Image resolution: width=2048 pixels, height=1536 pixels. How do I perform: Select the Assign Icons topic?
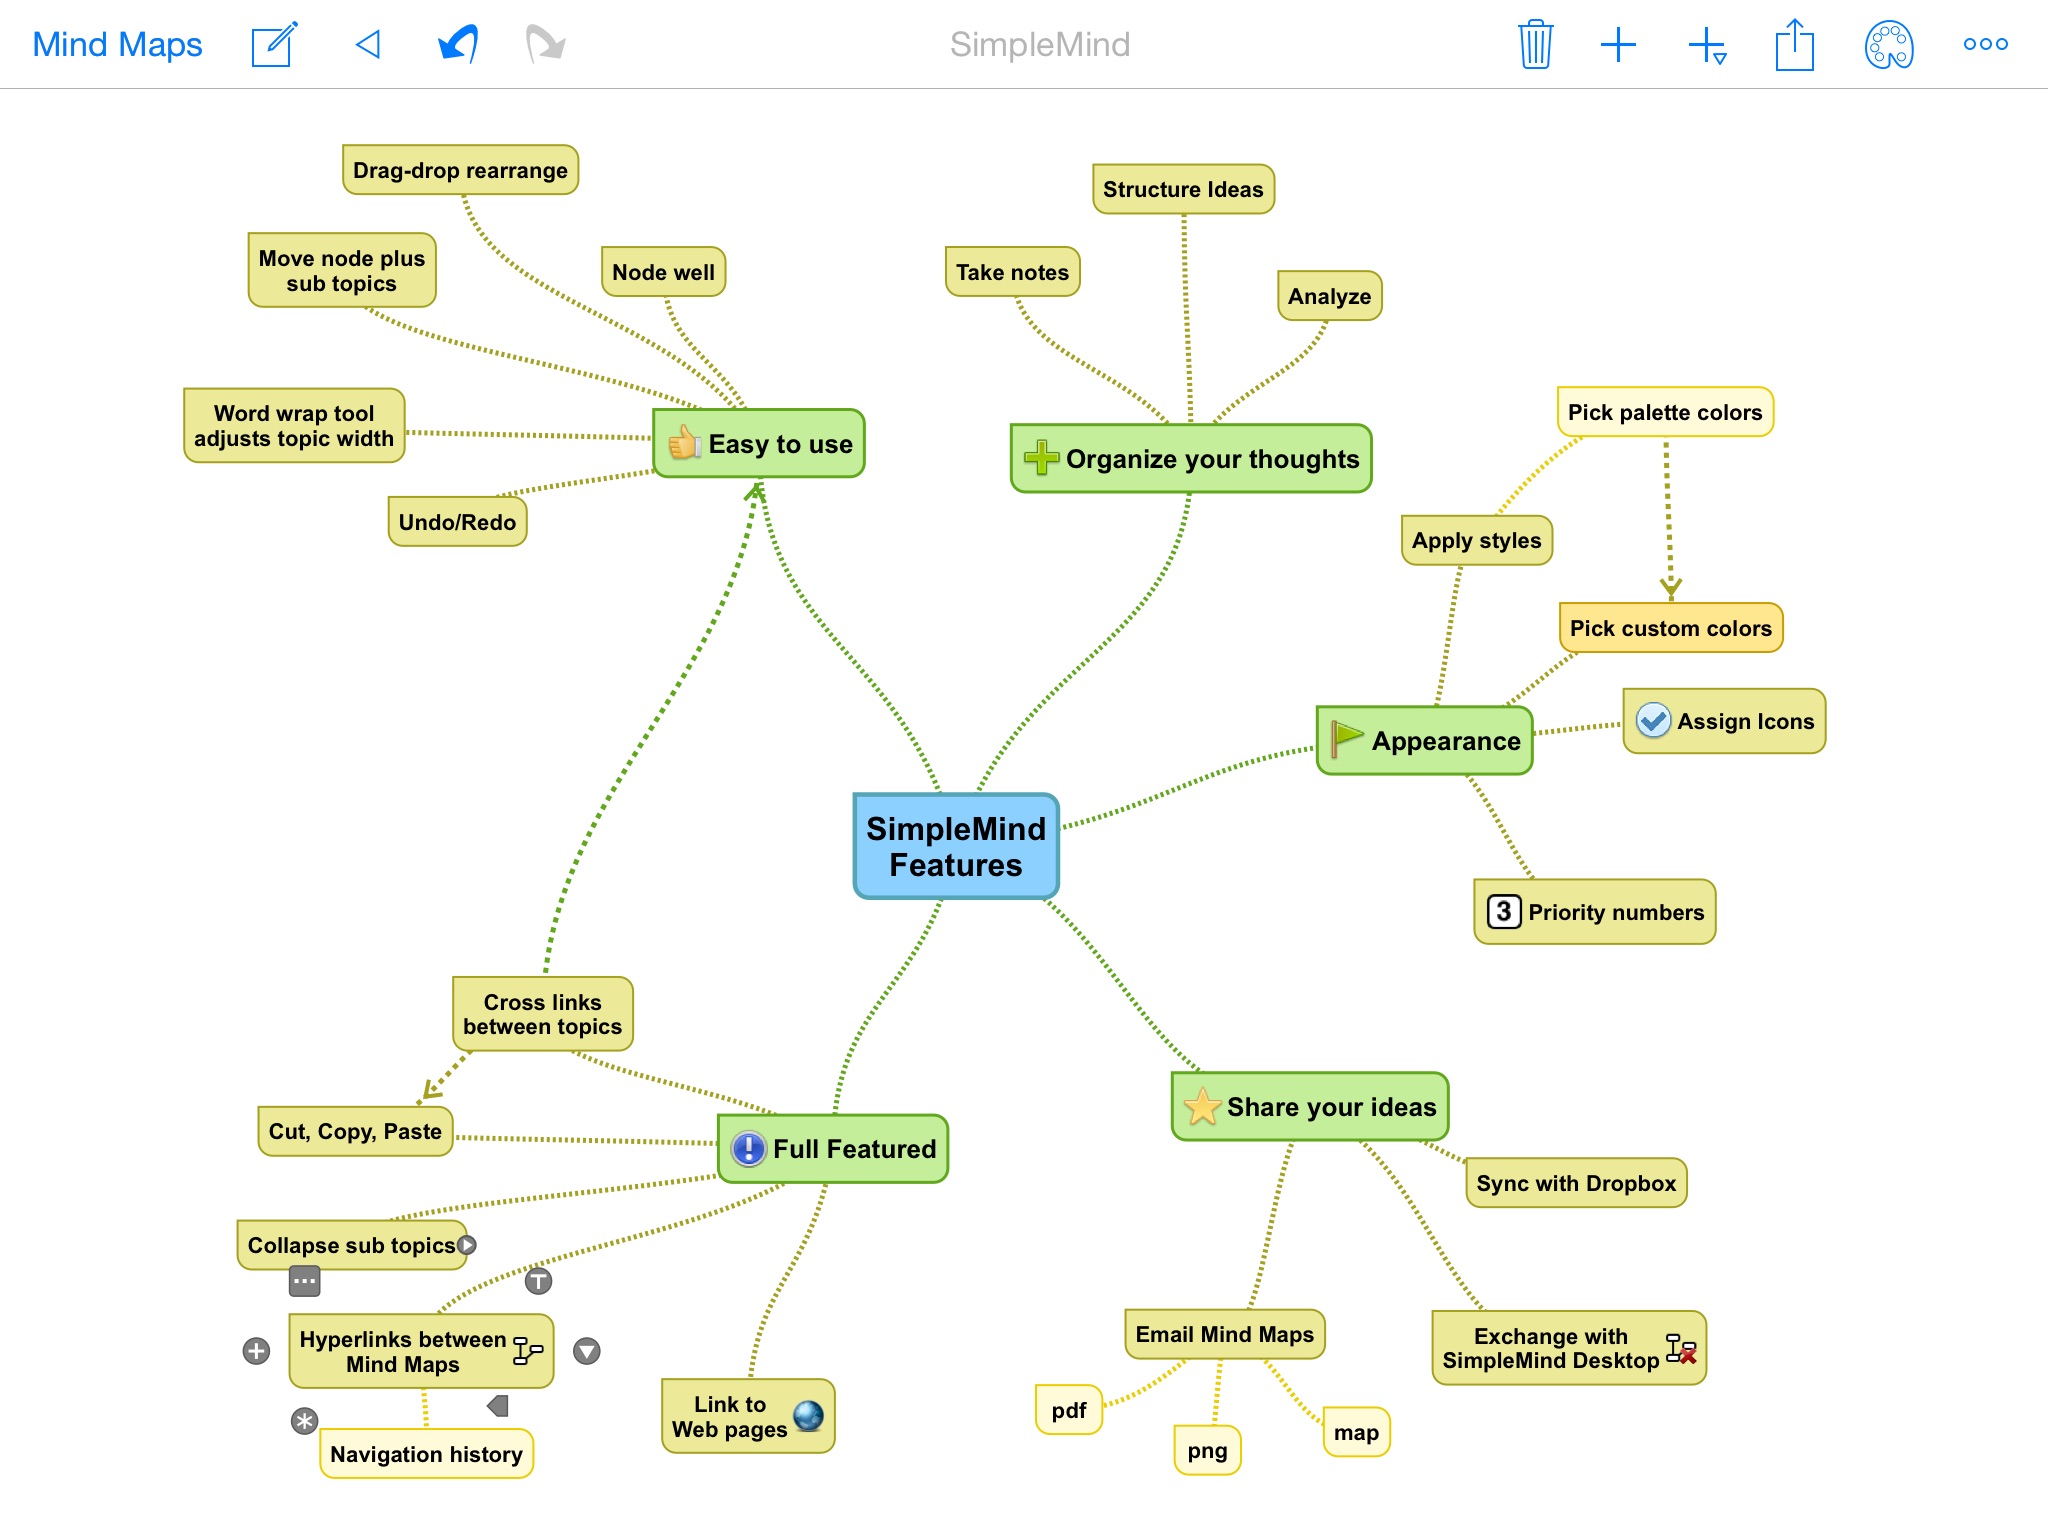(x=1724, y=721)
